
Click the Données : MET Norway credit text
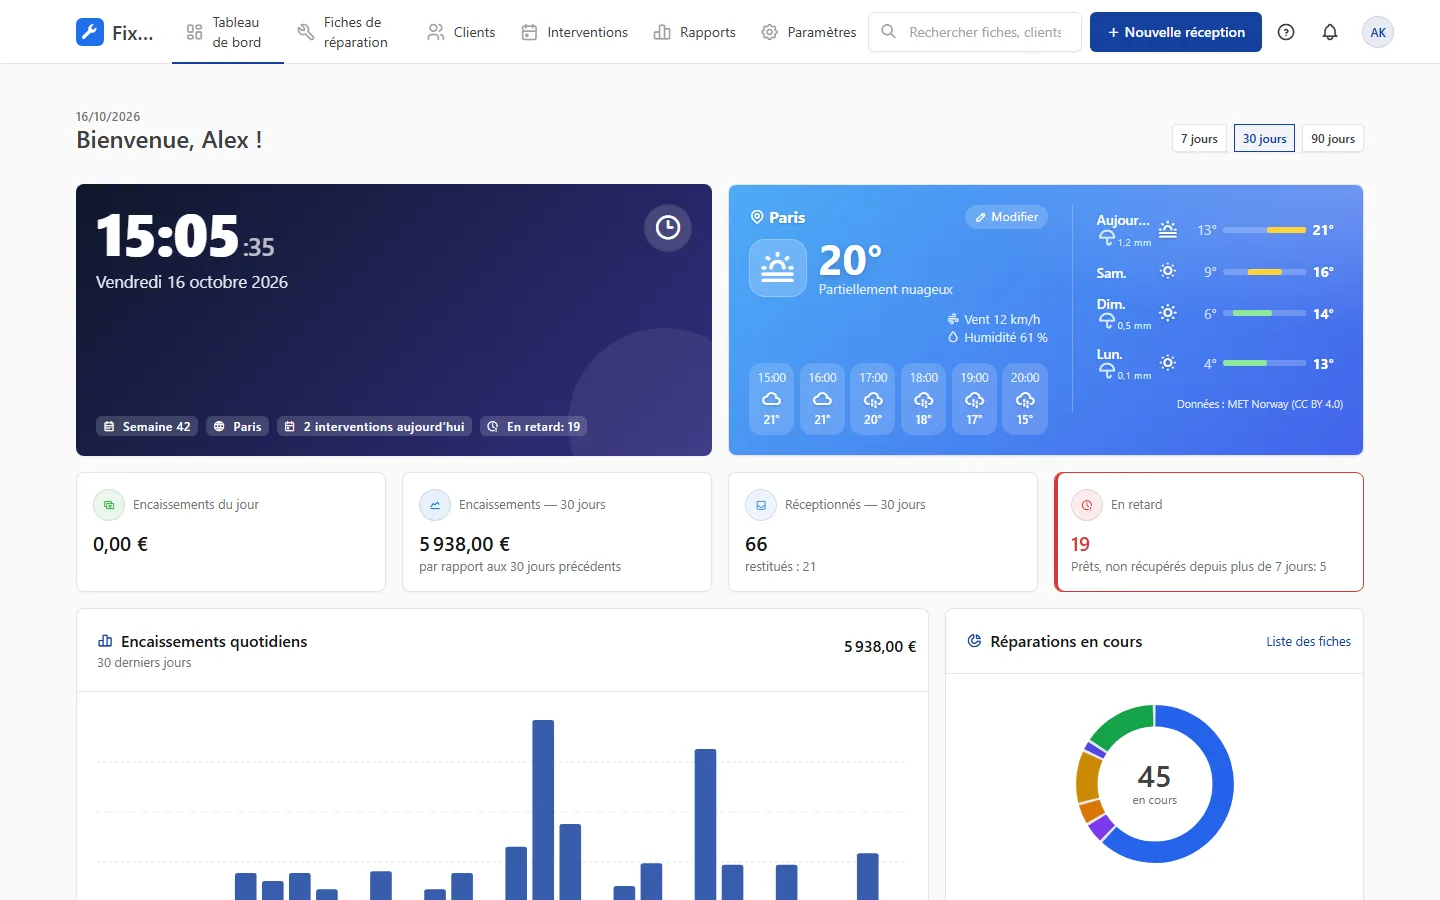(x=1259, y=404)
